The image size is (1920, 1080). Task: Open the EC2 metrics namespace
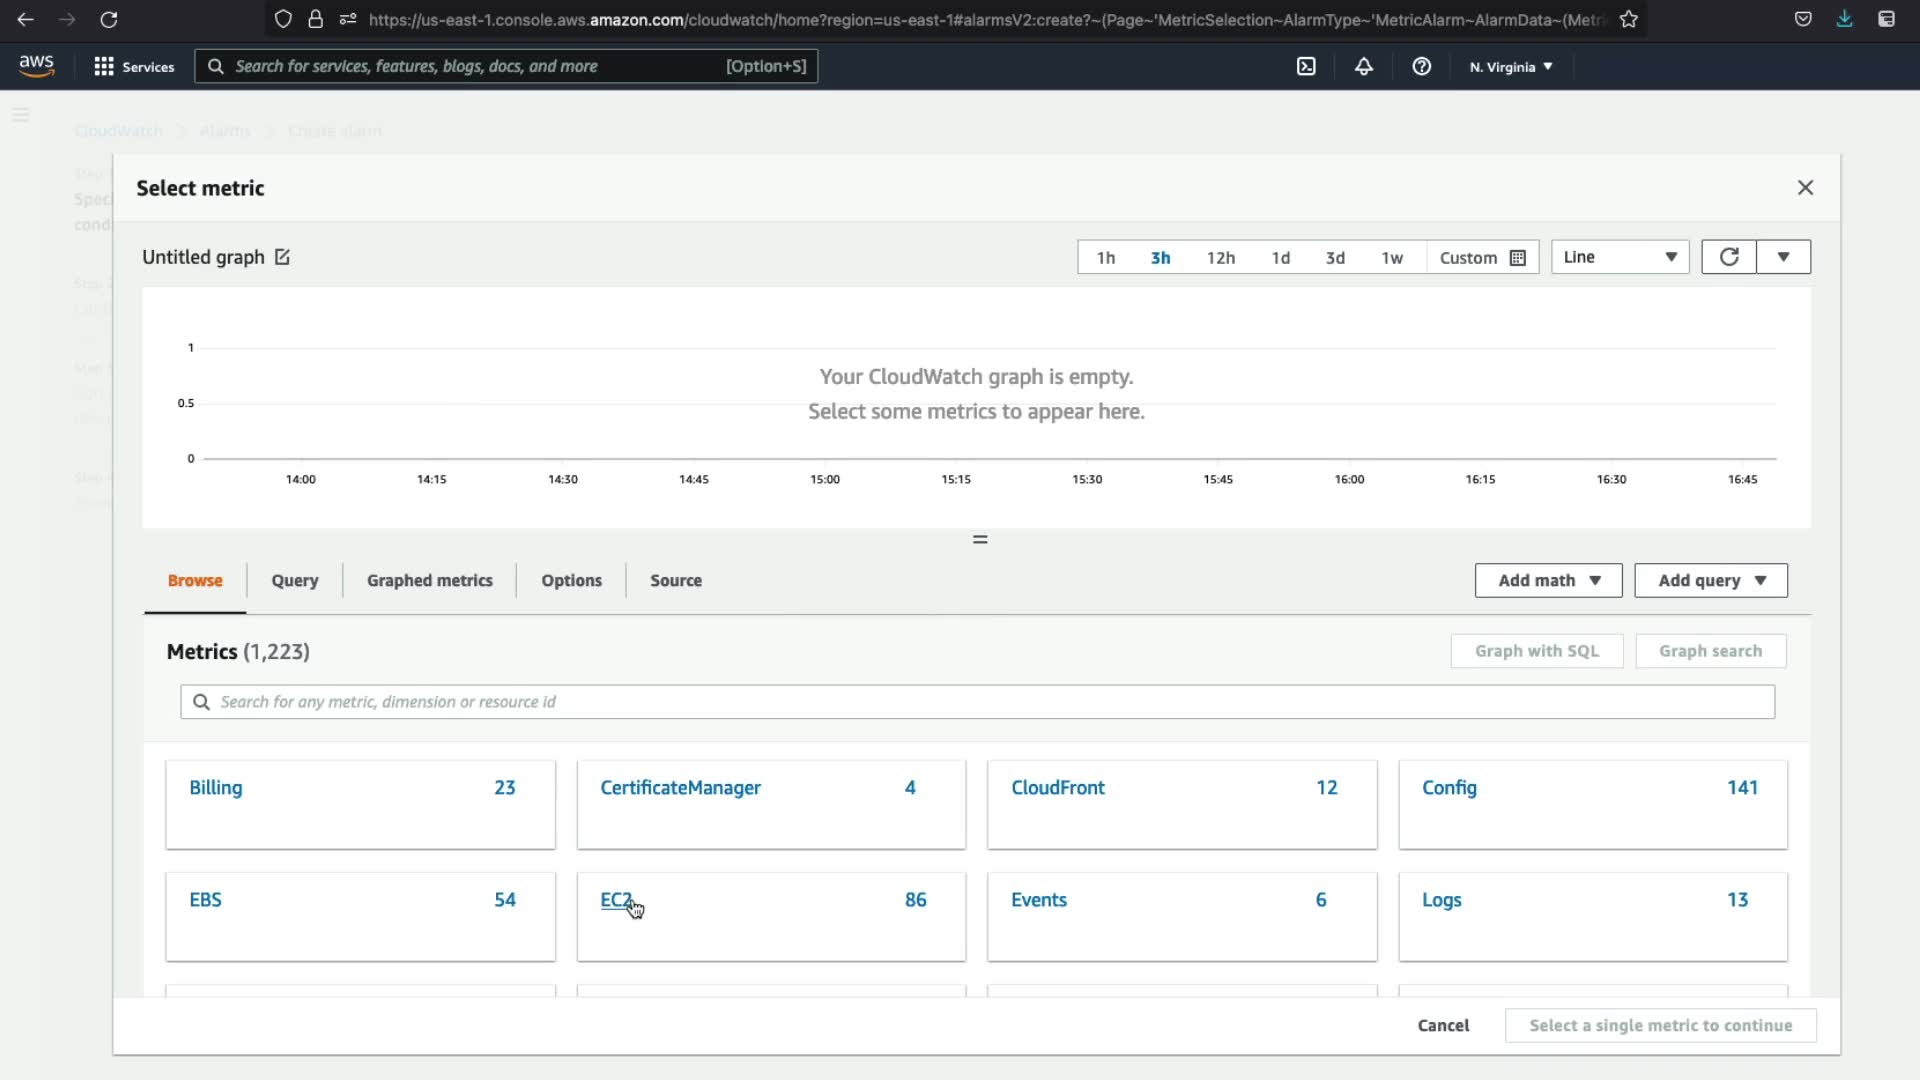pyautogui.click(x=615, y=899)
